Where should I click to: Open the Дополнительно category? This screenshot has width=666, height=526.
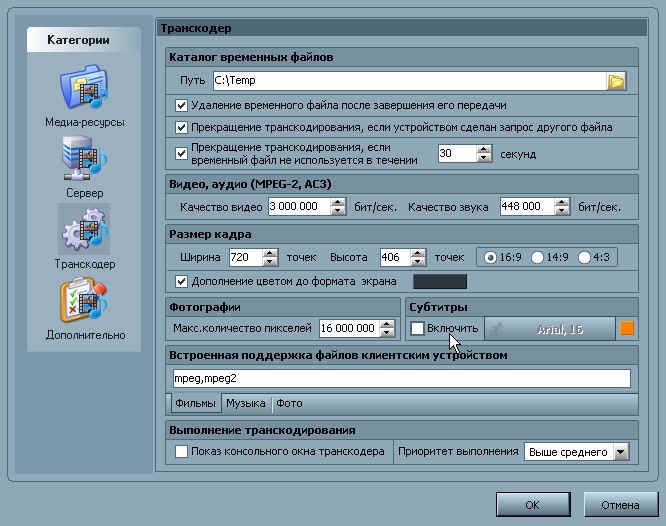pyautogui.click(x=84, y=300)
